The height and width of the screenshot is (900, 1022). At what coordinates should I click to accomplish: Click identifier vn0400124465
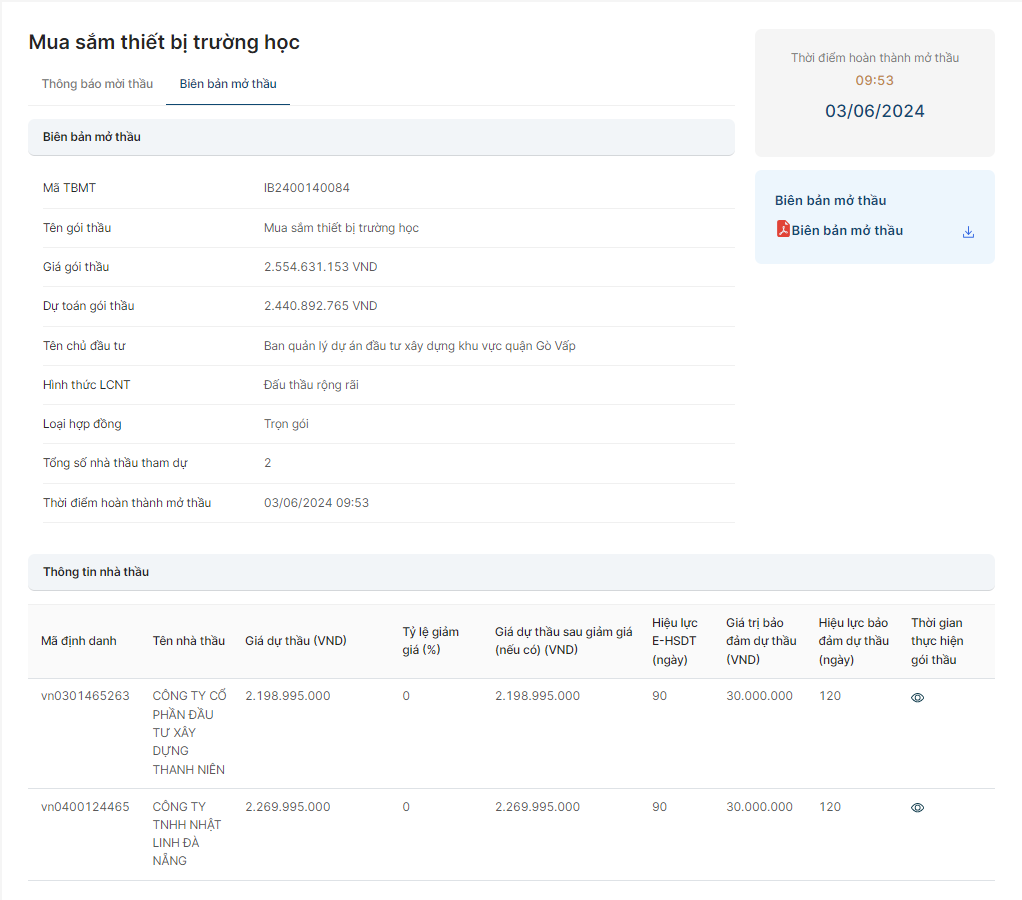point(85,807)
